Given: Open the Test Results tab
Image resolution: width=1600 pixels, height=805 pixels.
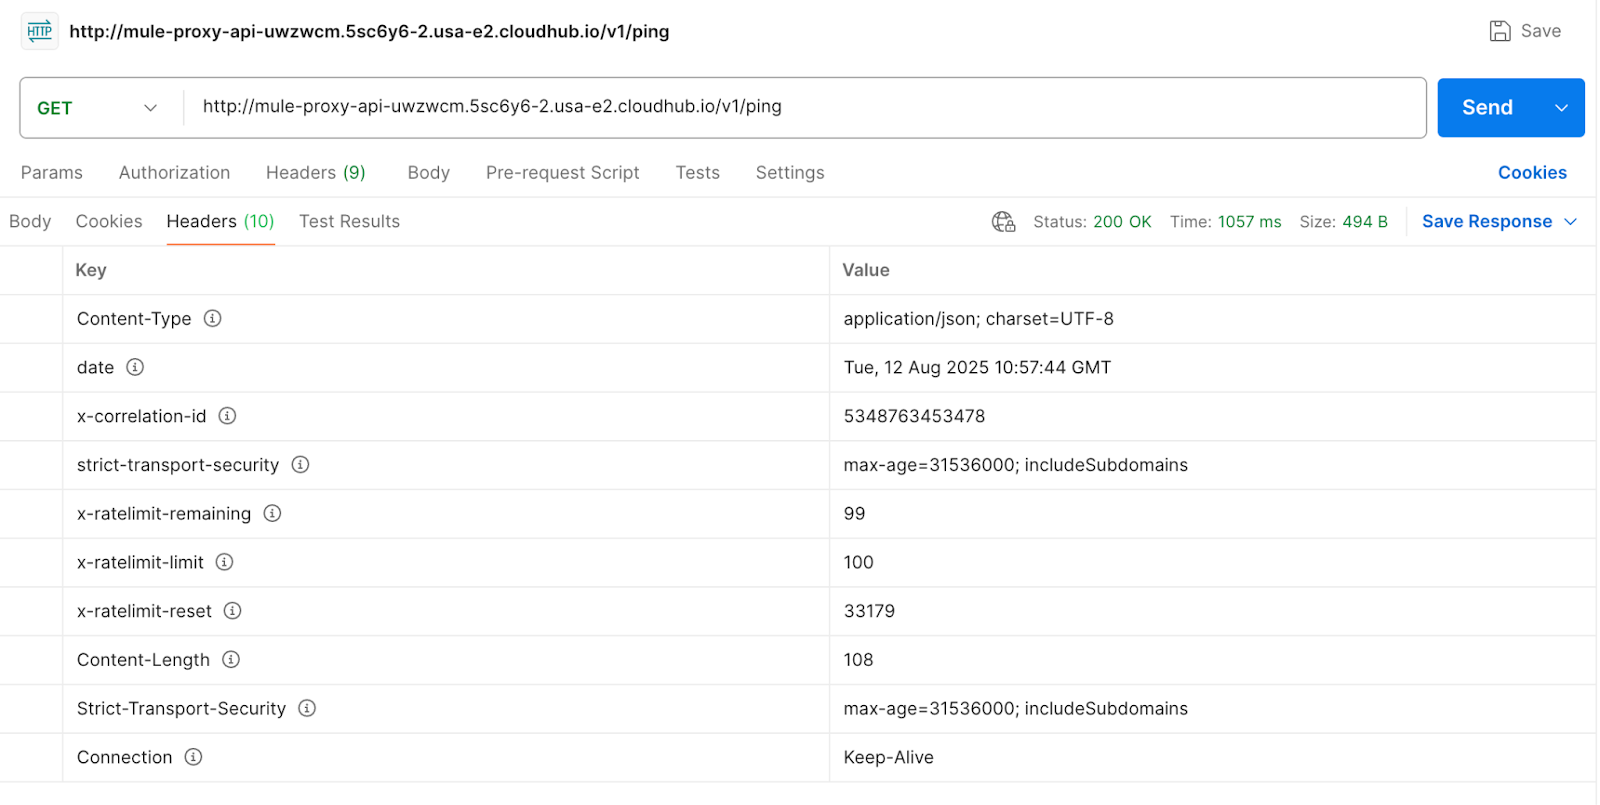Looking at the screenshot, I should pyautogui.click(x=348, y=221).
